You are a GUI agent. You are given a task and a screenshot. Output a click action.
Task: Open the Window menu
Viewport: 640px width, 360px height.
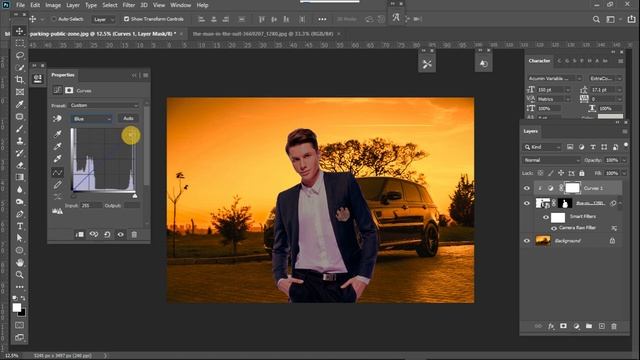tap(180, 5)
